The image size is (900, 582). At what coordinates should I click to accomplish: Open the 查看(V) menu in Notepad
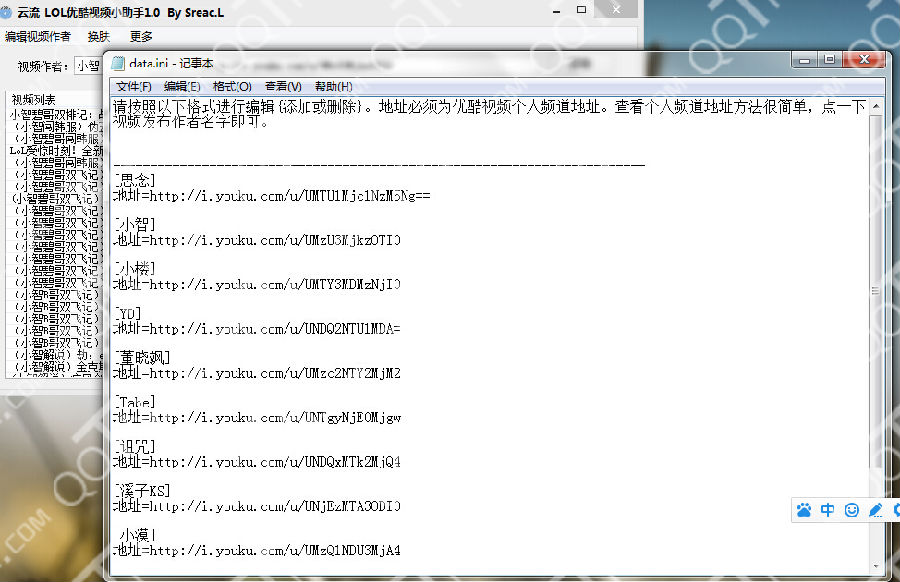(x=283, y=87)
